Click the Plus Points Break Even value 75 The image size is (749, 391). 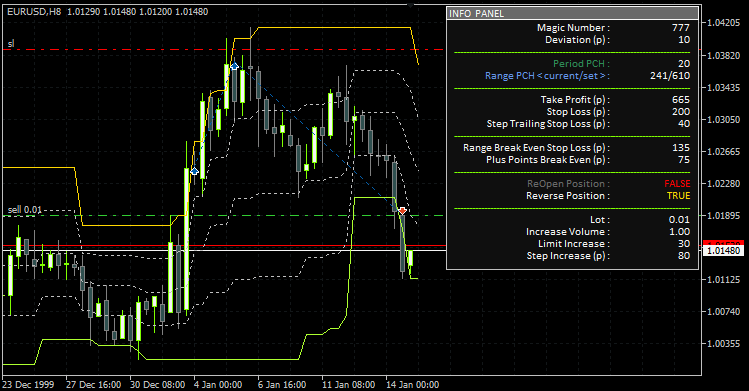684,160
